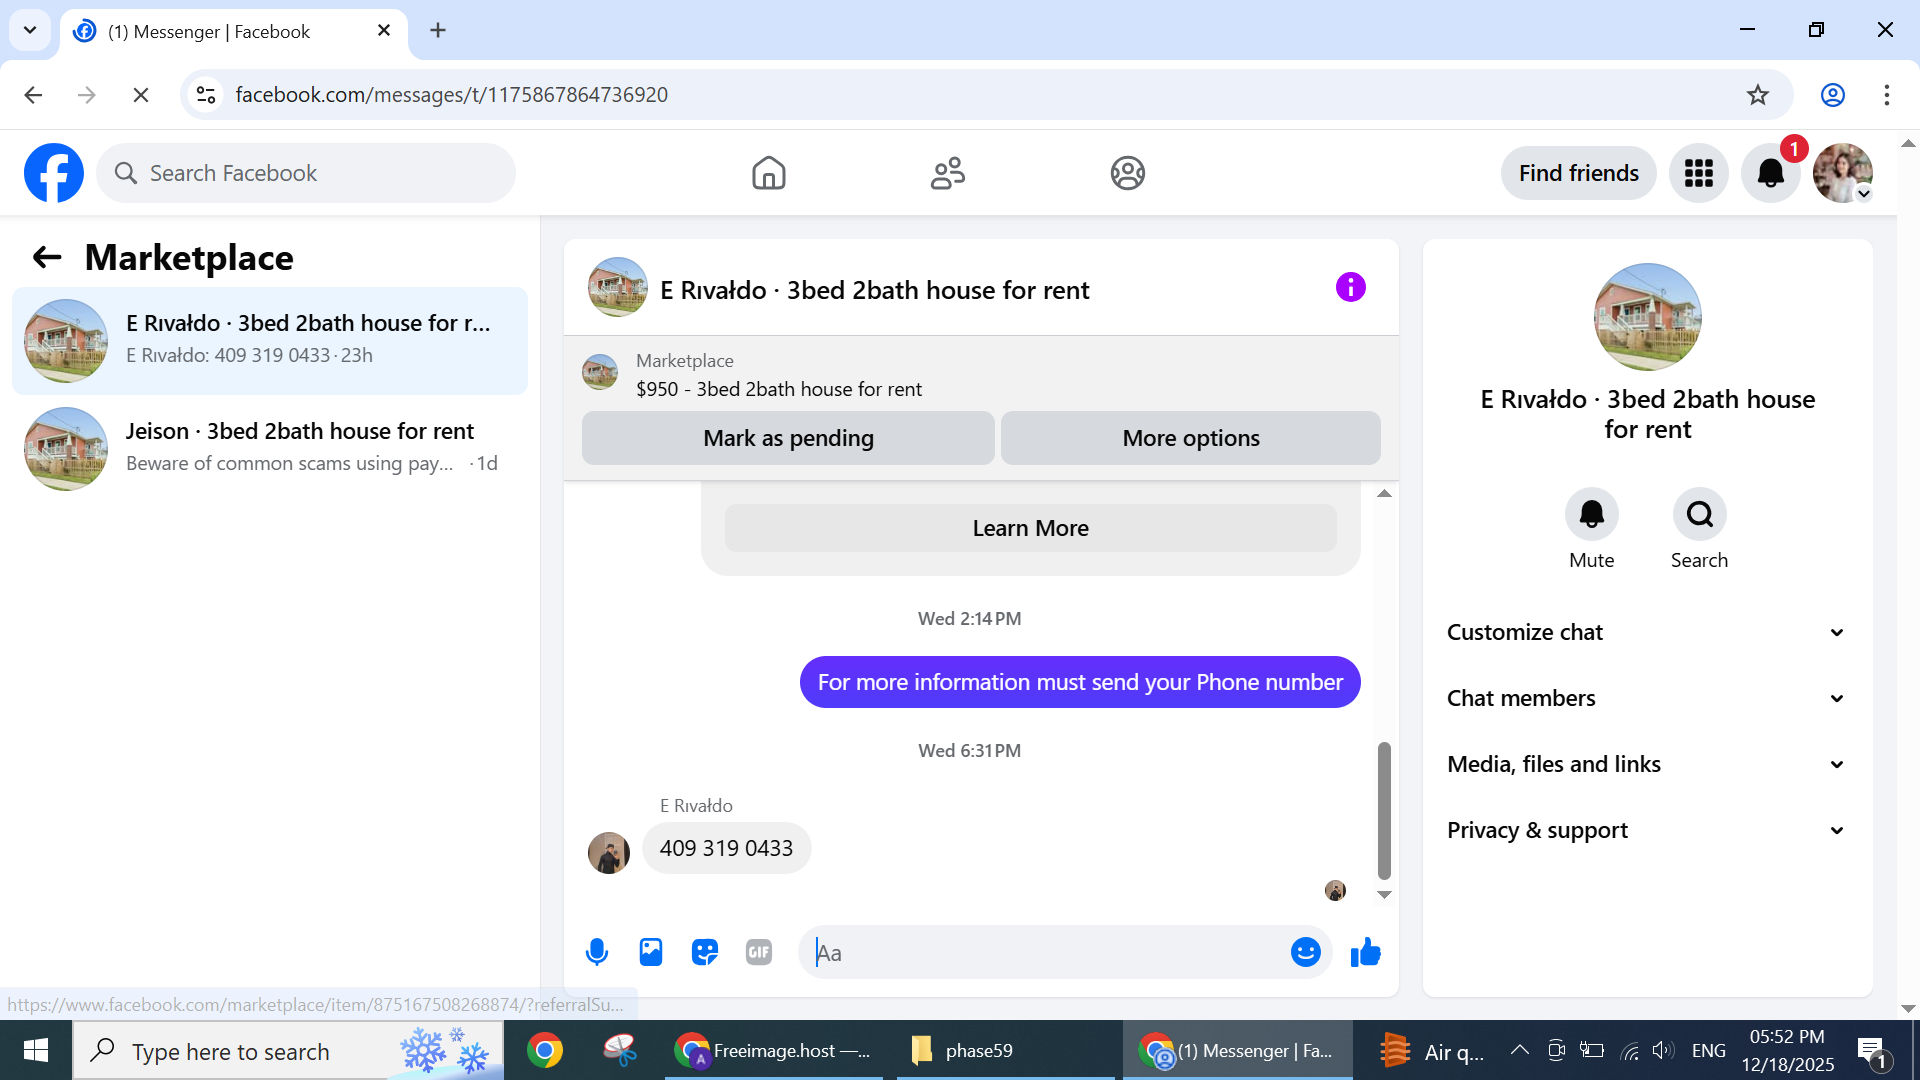Go back to previous page in browser
This screenshot has height=1080, width=1920.
[x=33, y=95]
